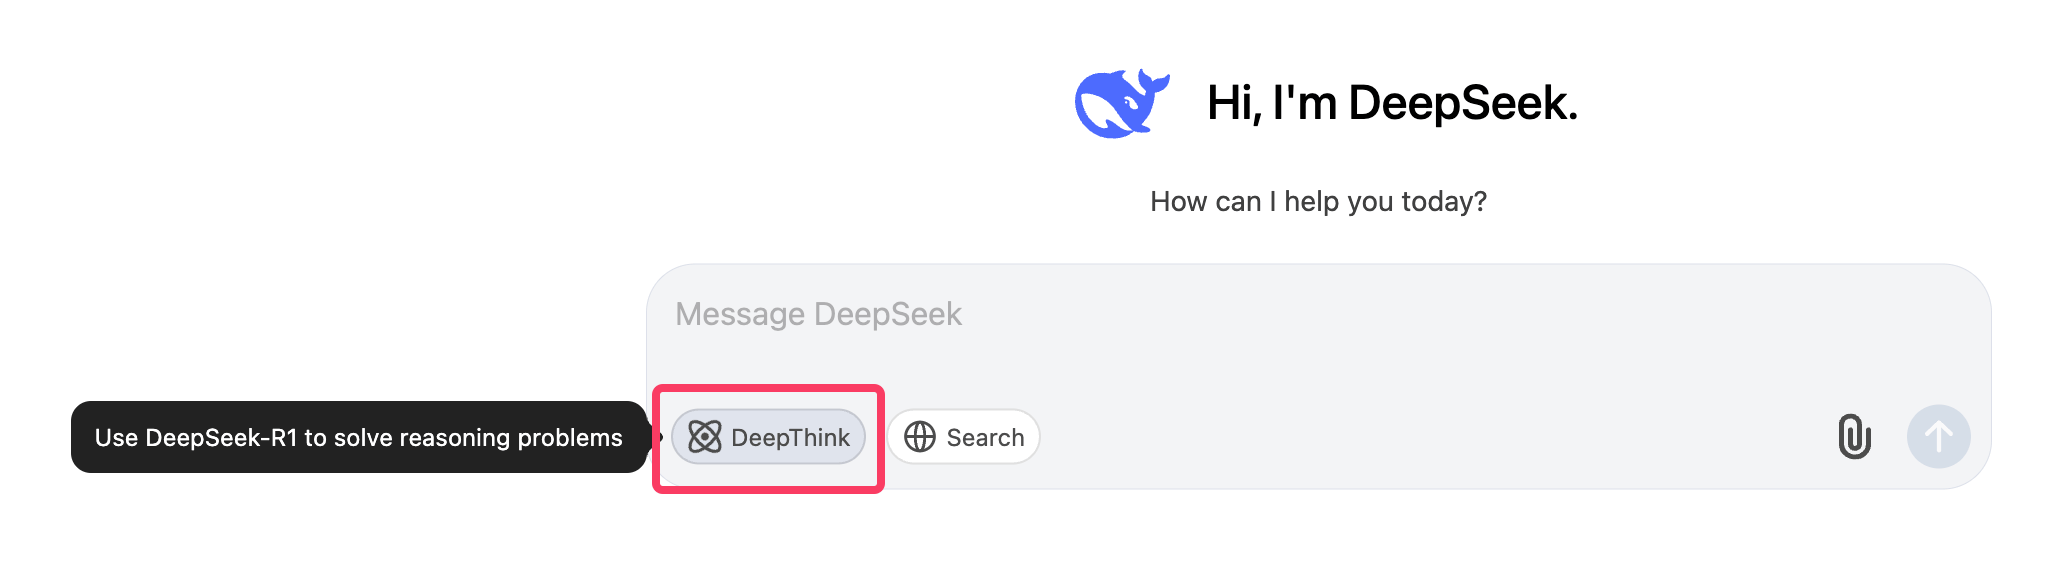Click "How can I help you today?" text
This screenshot has width=2067, height=583.
[x=1318, y=202]
